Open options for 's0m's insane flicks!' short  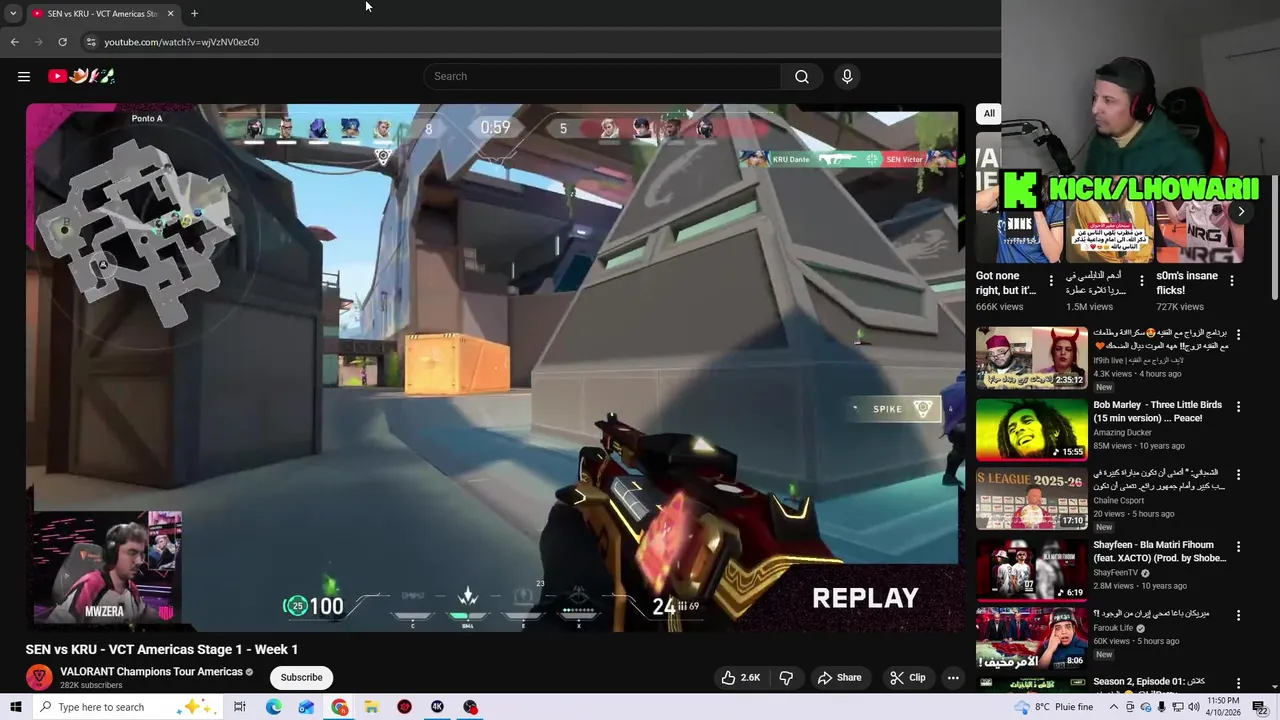pos(1231,281)
